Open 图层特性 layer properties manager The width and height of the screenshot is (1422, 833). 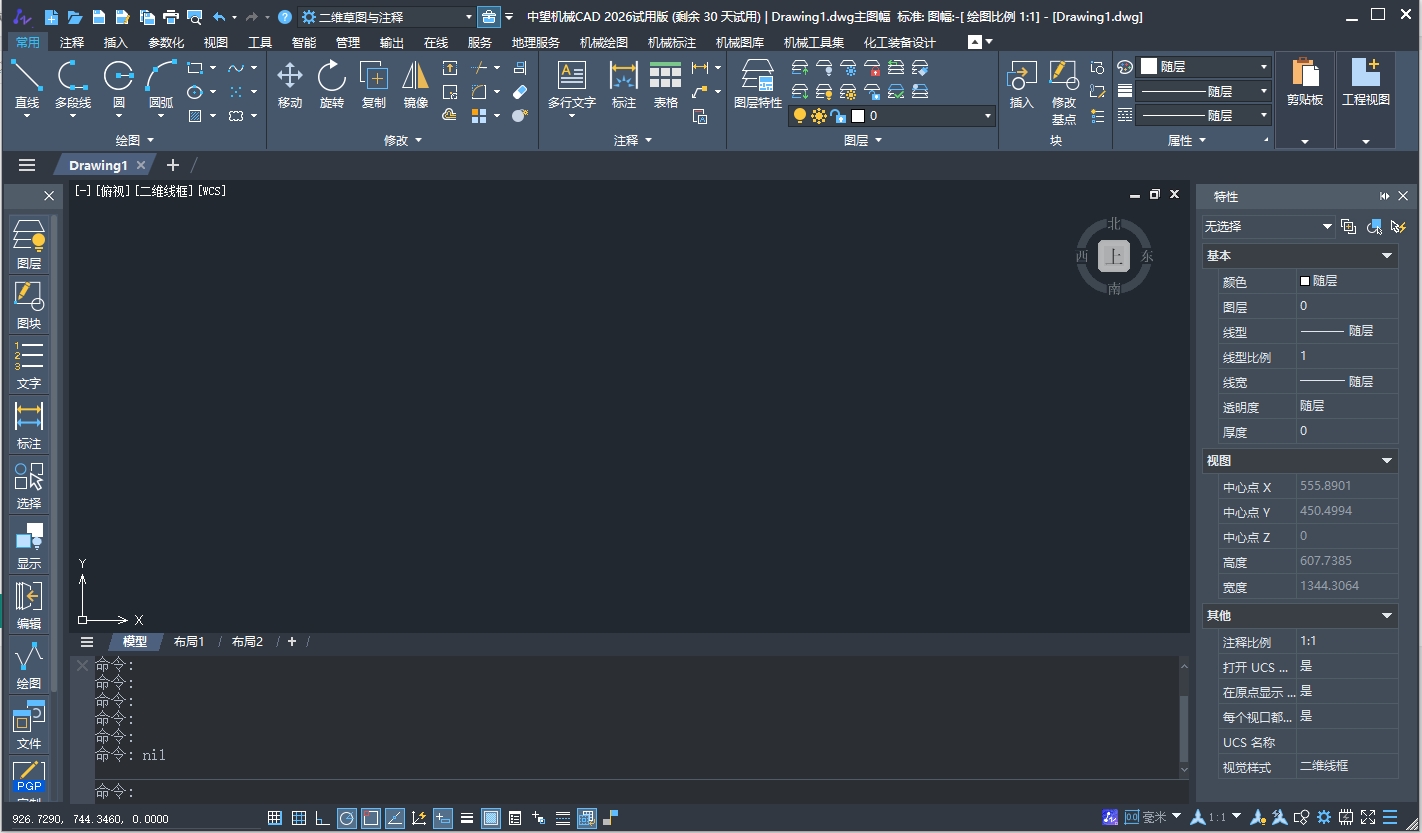pos(758,84)
